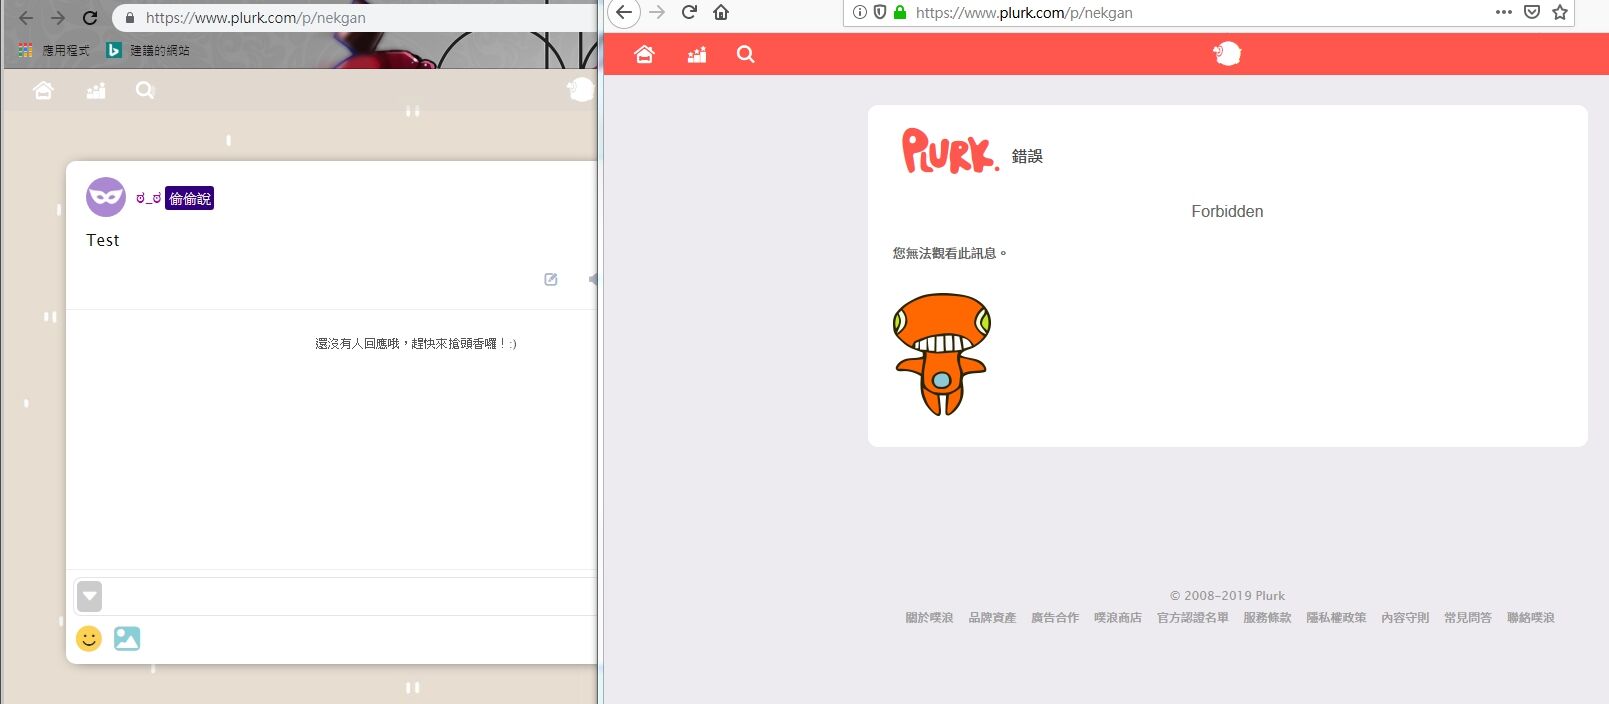Open the 品牌資產 footer link
Image resolution: width=1609 pixels, height=704 pixels.
(x=992, y=618)
